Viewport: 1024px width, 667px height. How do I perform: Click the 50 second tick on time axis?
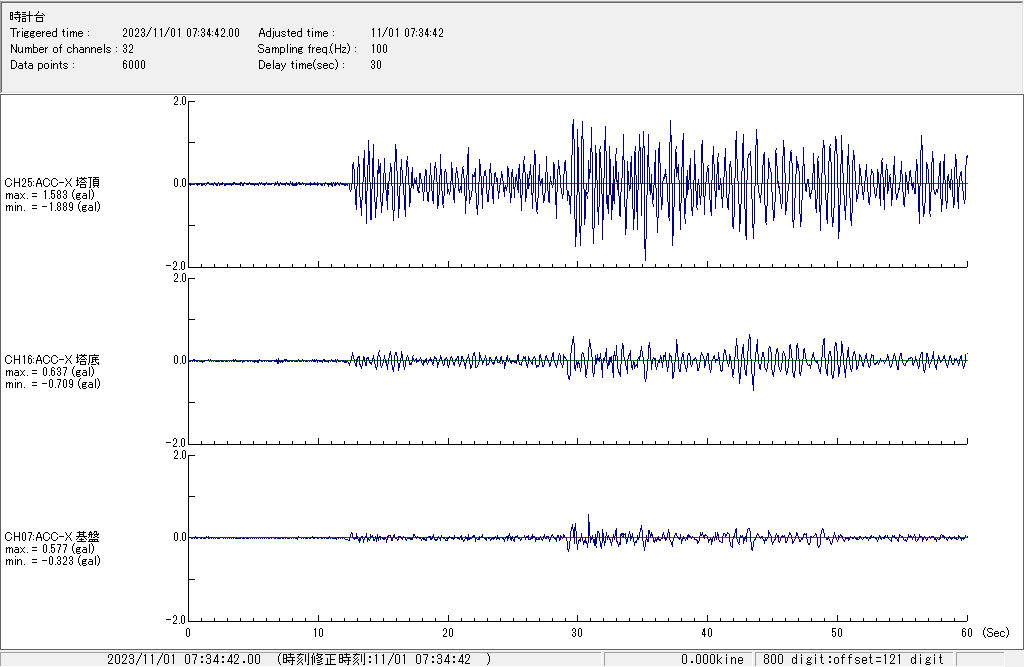[837, 633]
